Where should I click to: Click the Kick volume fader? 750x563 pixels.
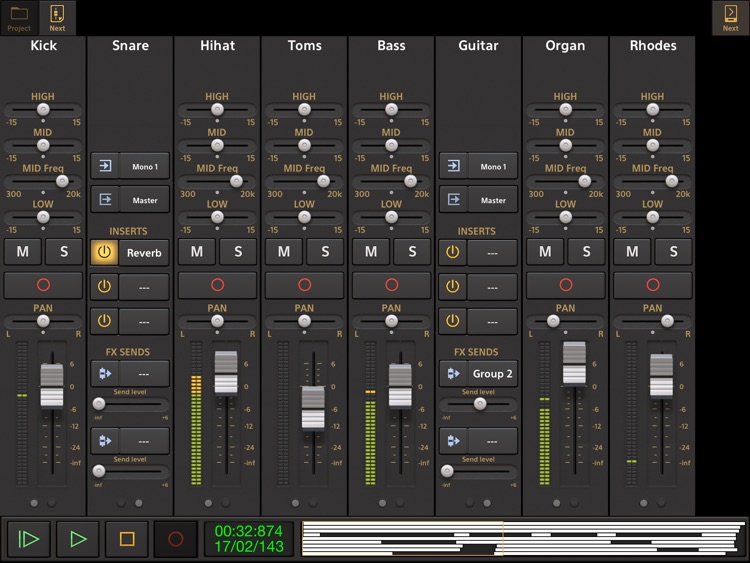[52, 386]
